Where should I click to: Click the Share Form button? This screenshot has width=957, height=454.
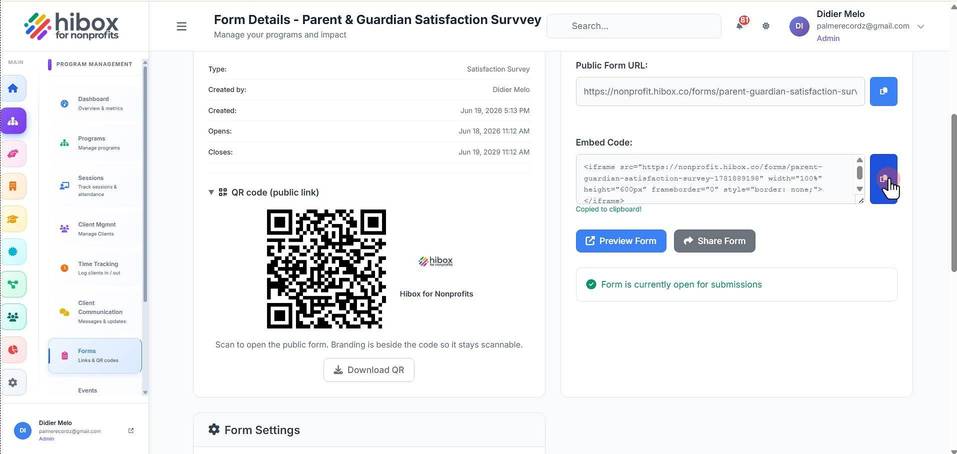point(715,241)
